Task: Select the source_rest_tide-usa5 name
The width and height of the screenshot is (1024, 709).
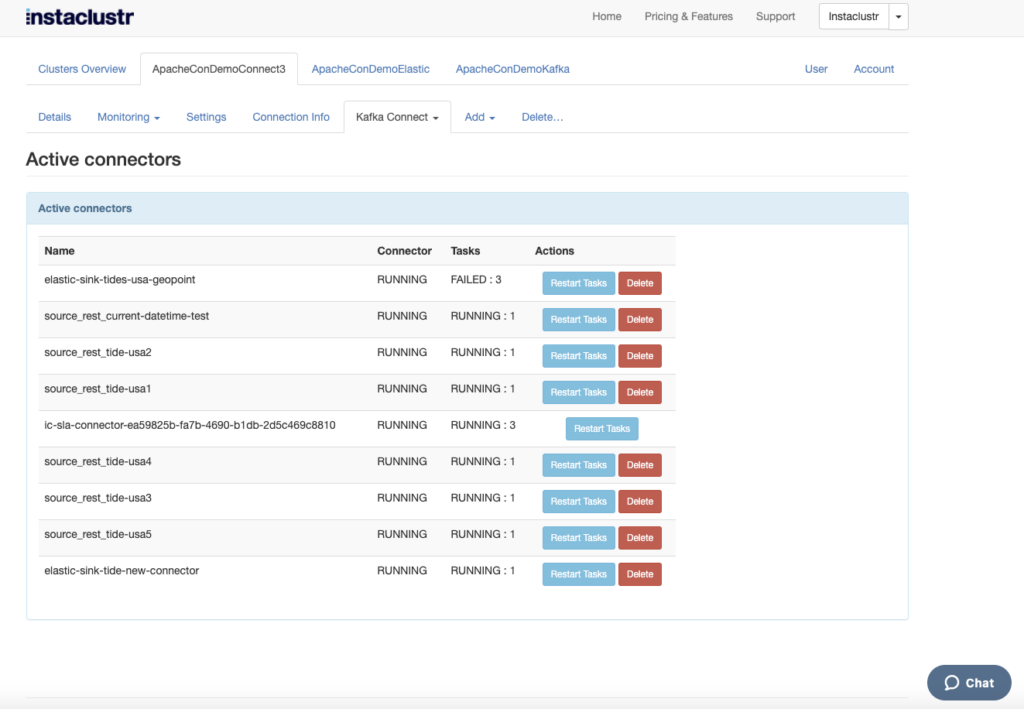Action: click(x=98, y=534)
